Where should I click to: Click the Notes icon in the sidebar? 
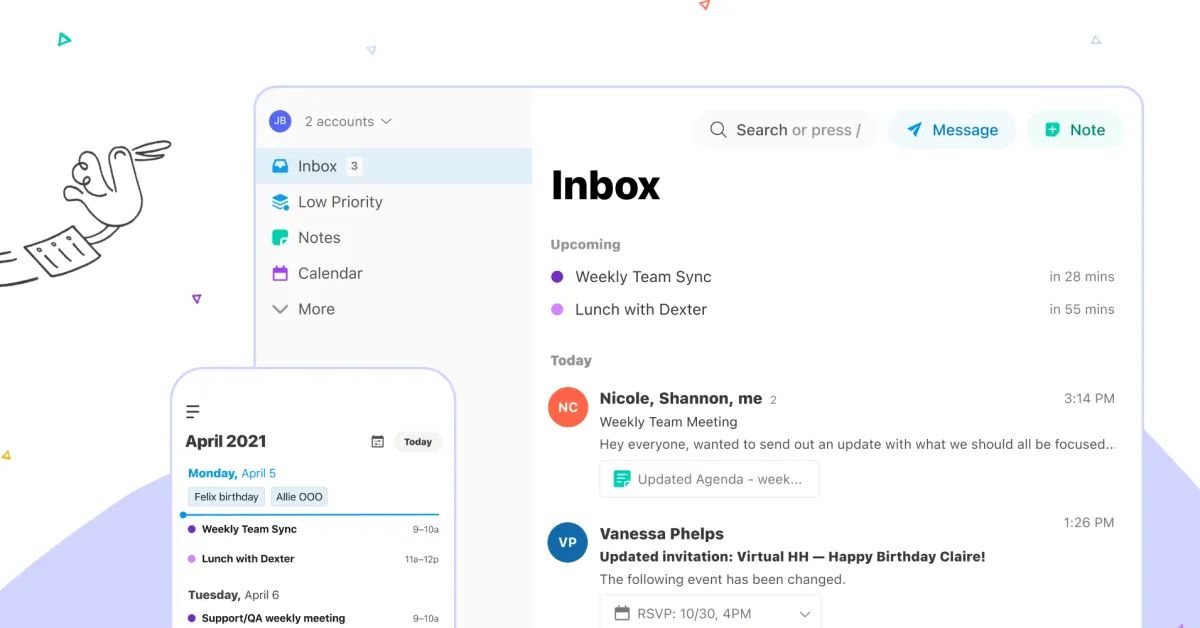(x=279, y=237)
